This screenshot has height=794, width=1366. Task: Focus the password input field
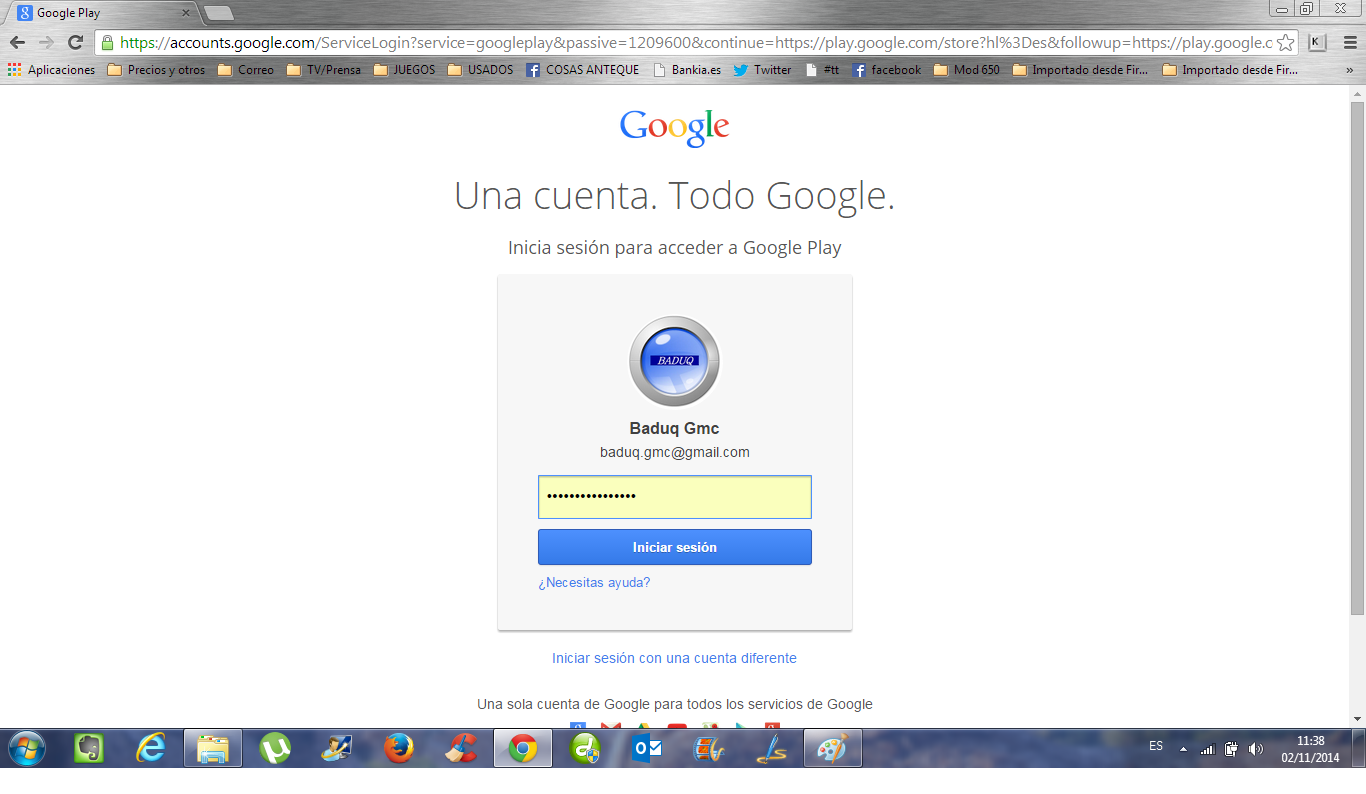pyautogui.click(x=674, y=497)
